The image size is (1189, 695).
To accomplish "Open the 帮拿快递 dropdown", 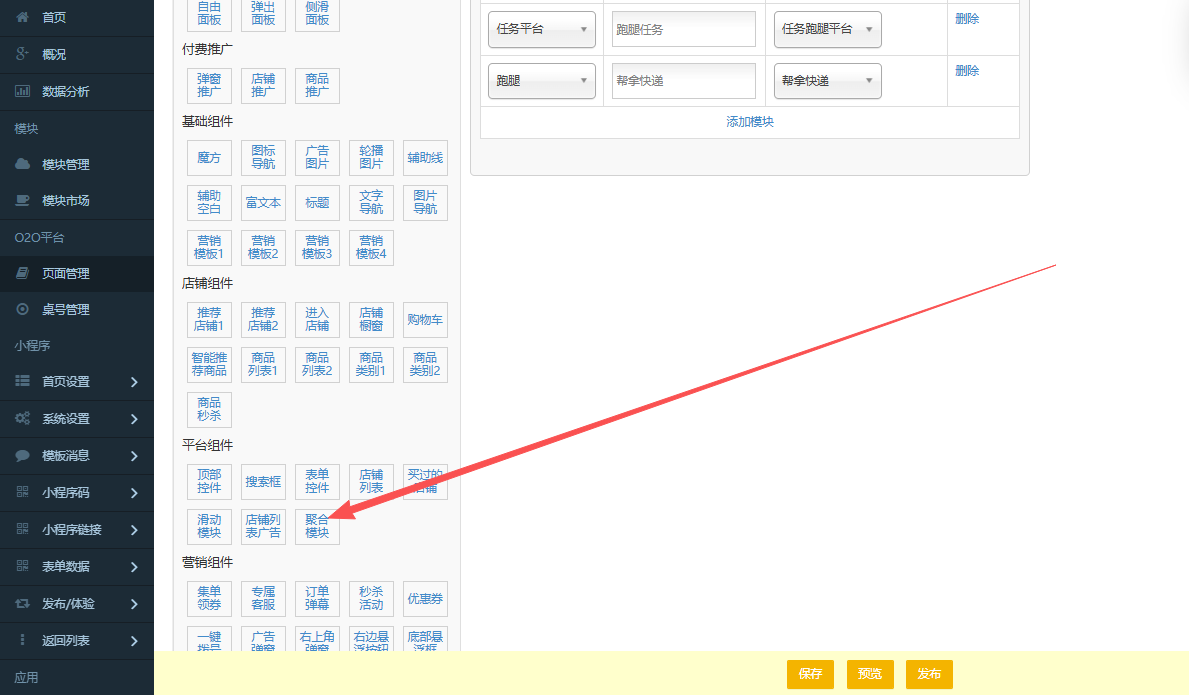I will (x=827, y=81).
